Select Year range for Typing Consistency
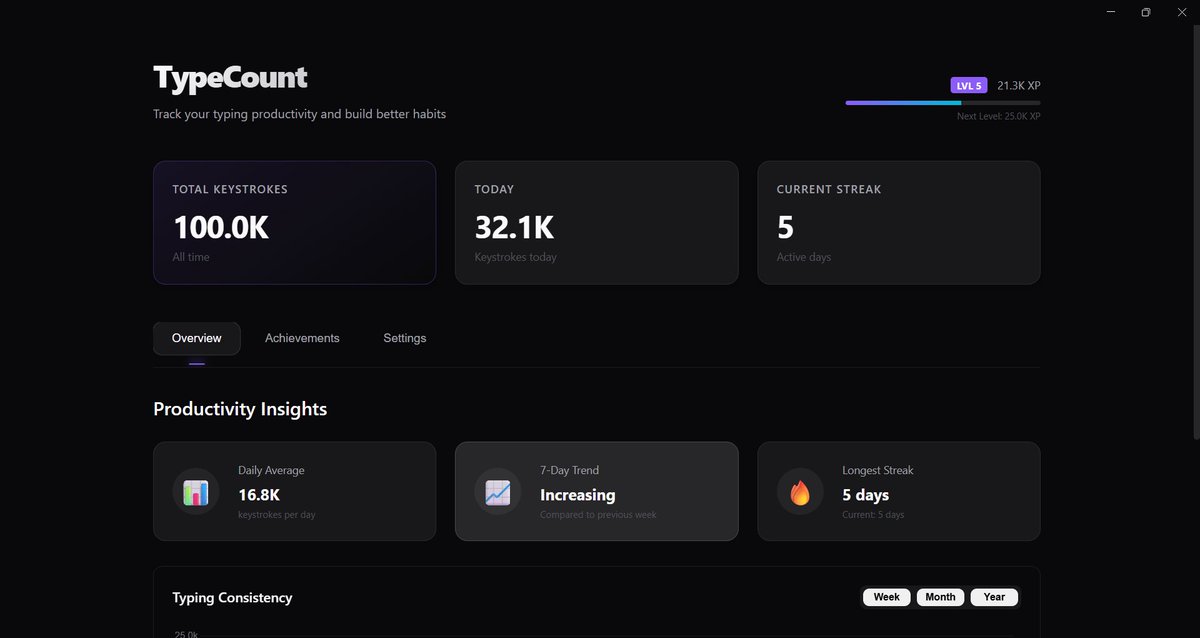Viewport: 1200px width, 638px height. tap(994, 597)
